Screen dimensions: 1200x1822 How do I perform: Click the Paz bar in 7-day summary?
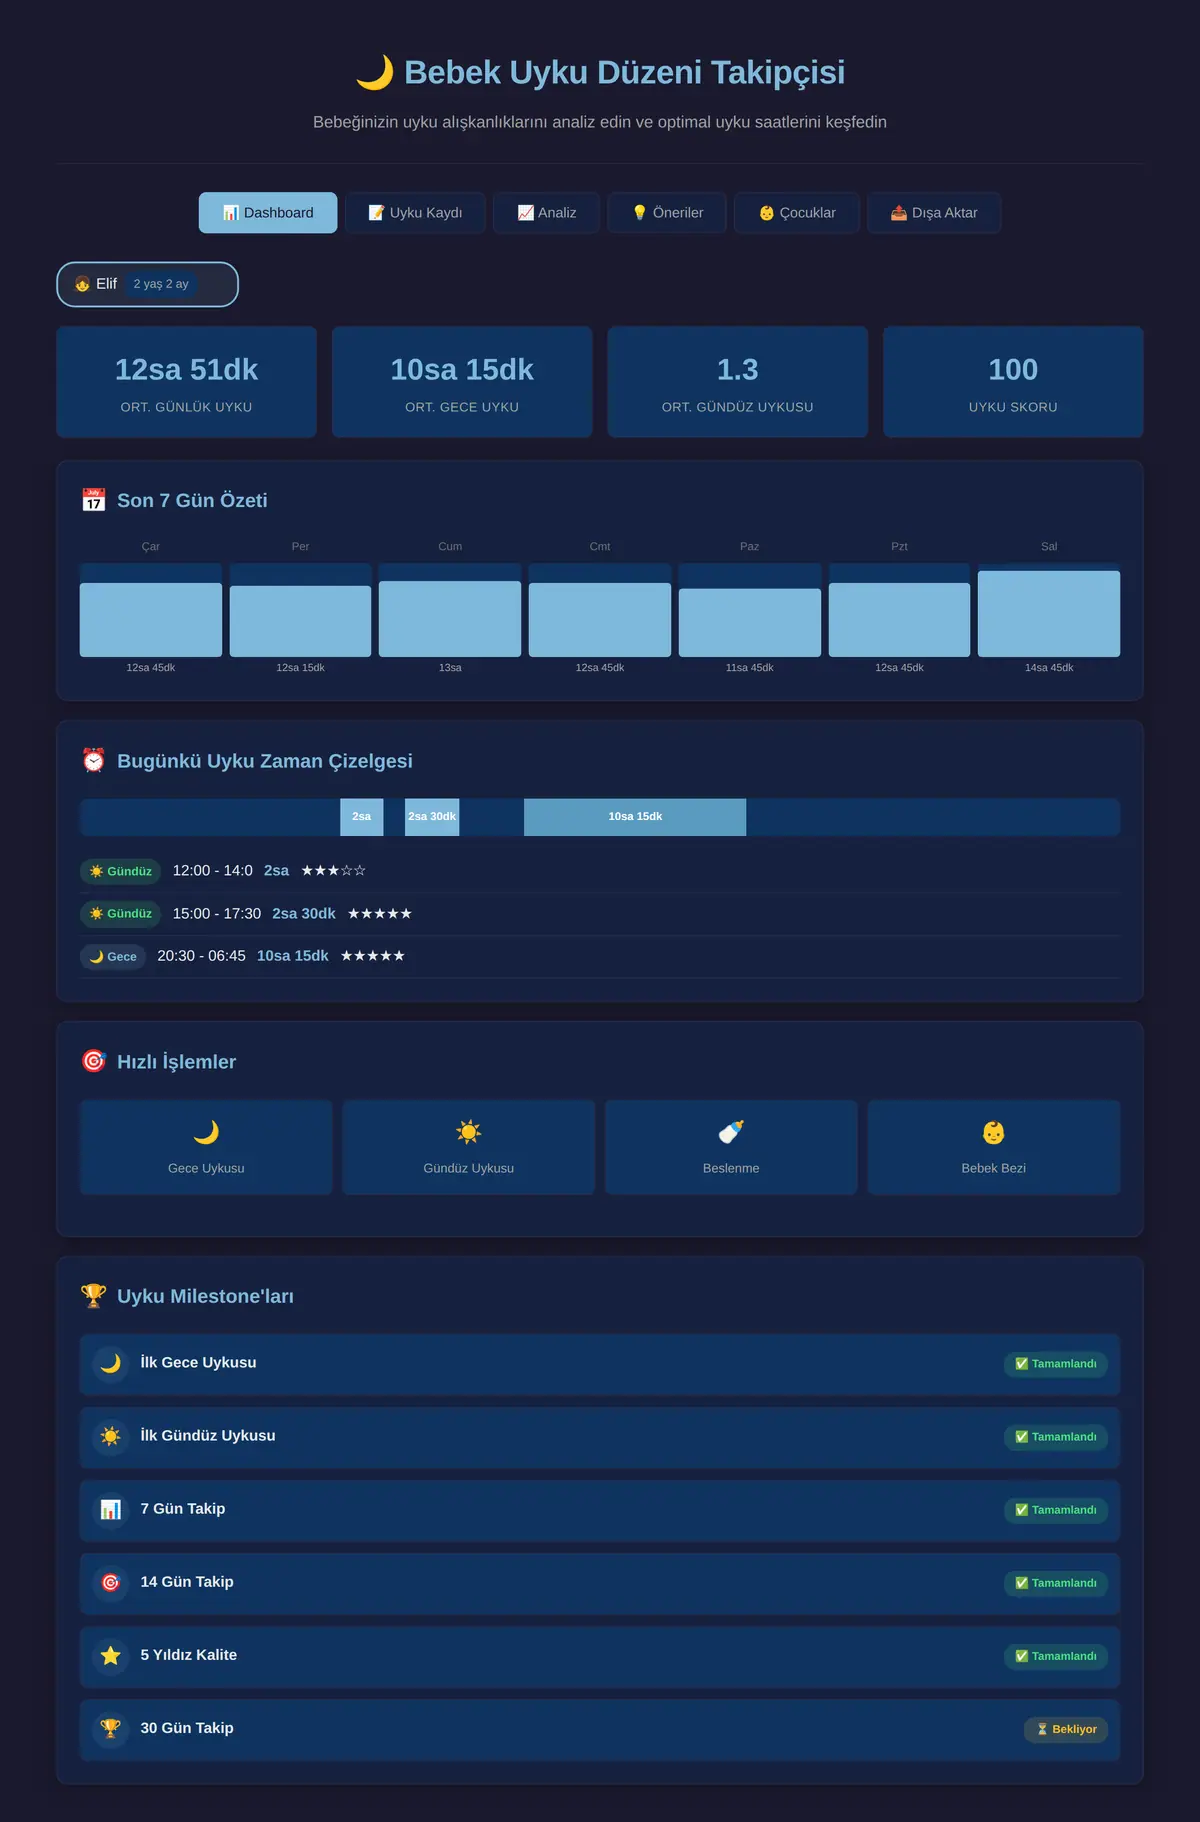(x=750, y=623)
